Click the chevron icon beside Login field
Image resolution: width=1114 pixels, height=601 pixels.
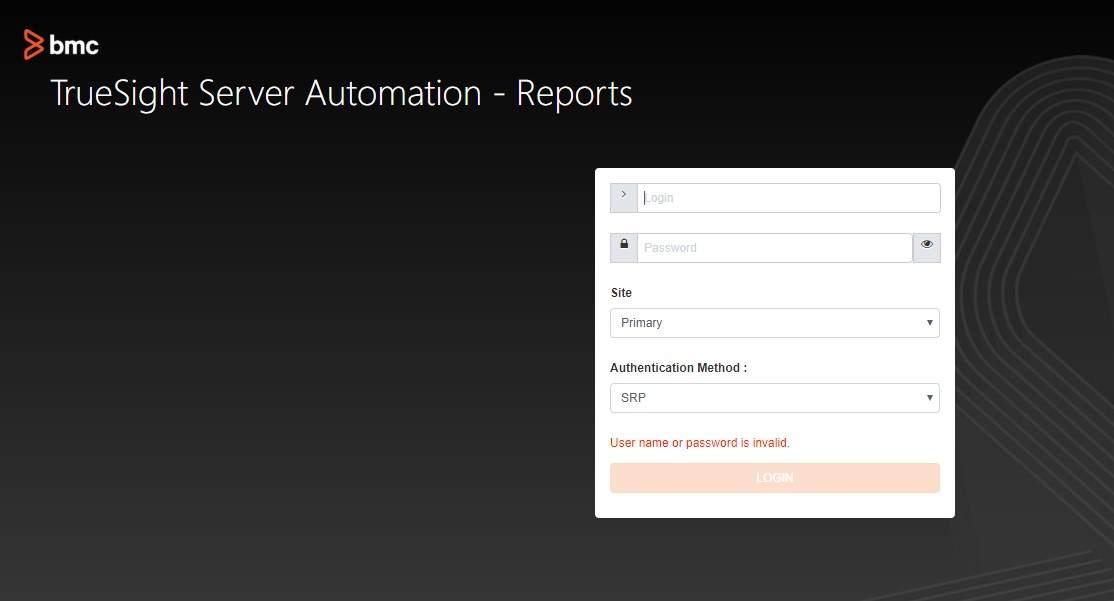point(624,197)
